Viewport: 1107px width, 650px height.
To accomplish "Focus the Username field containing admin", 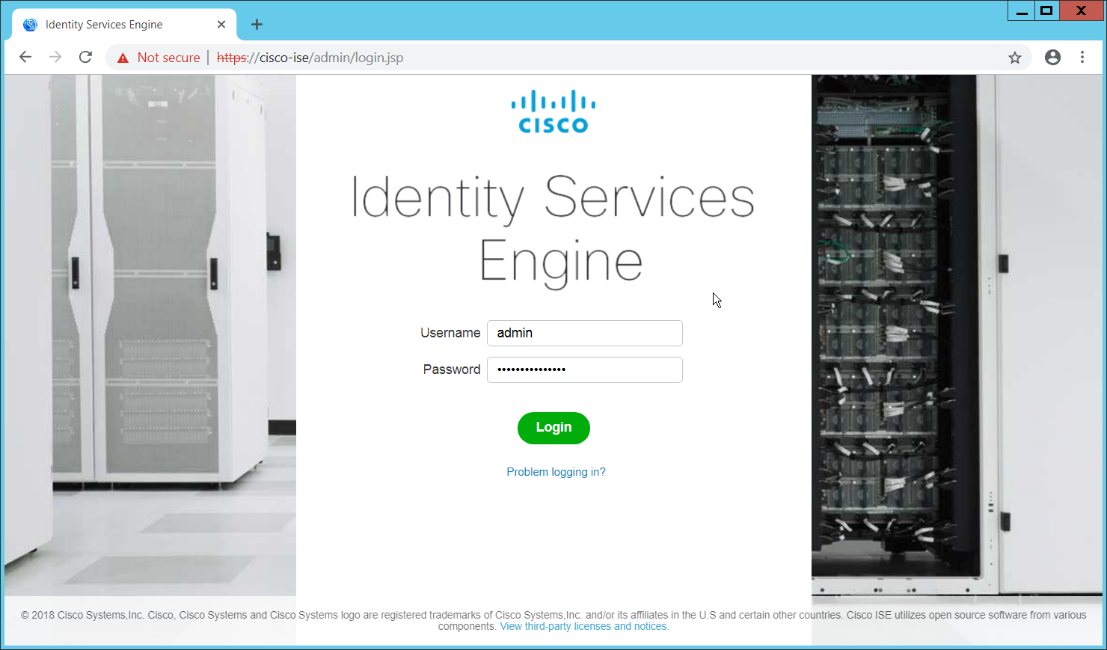I will coord(584,333).
